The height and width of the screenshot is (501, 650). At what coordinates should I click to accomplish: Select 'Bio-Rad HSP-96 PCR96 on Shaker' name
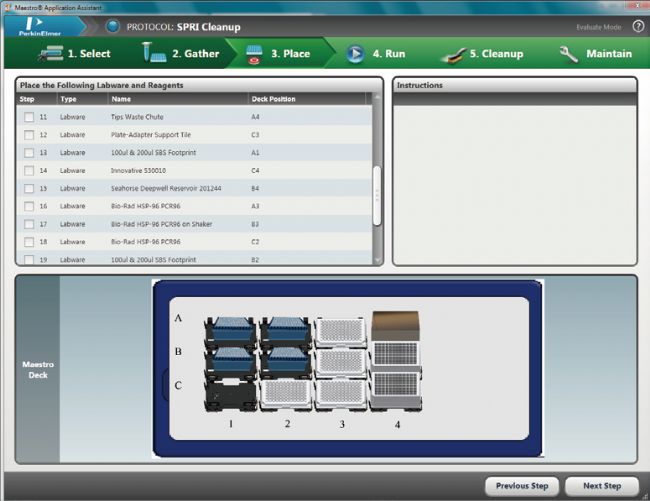[161, 224]
